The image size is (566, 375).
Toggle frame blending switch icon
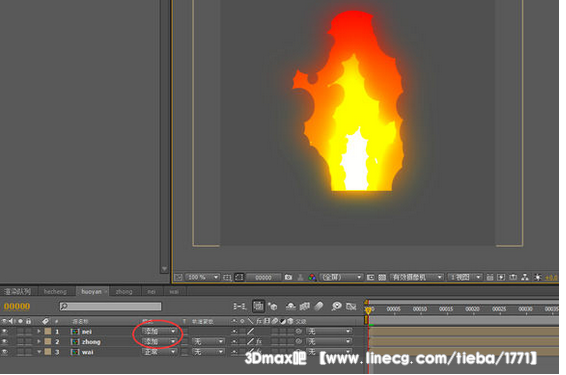pyautogui.click(x=305, y=306)
